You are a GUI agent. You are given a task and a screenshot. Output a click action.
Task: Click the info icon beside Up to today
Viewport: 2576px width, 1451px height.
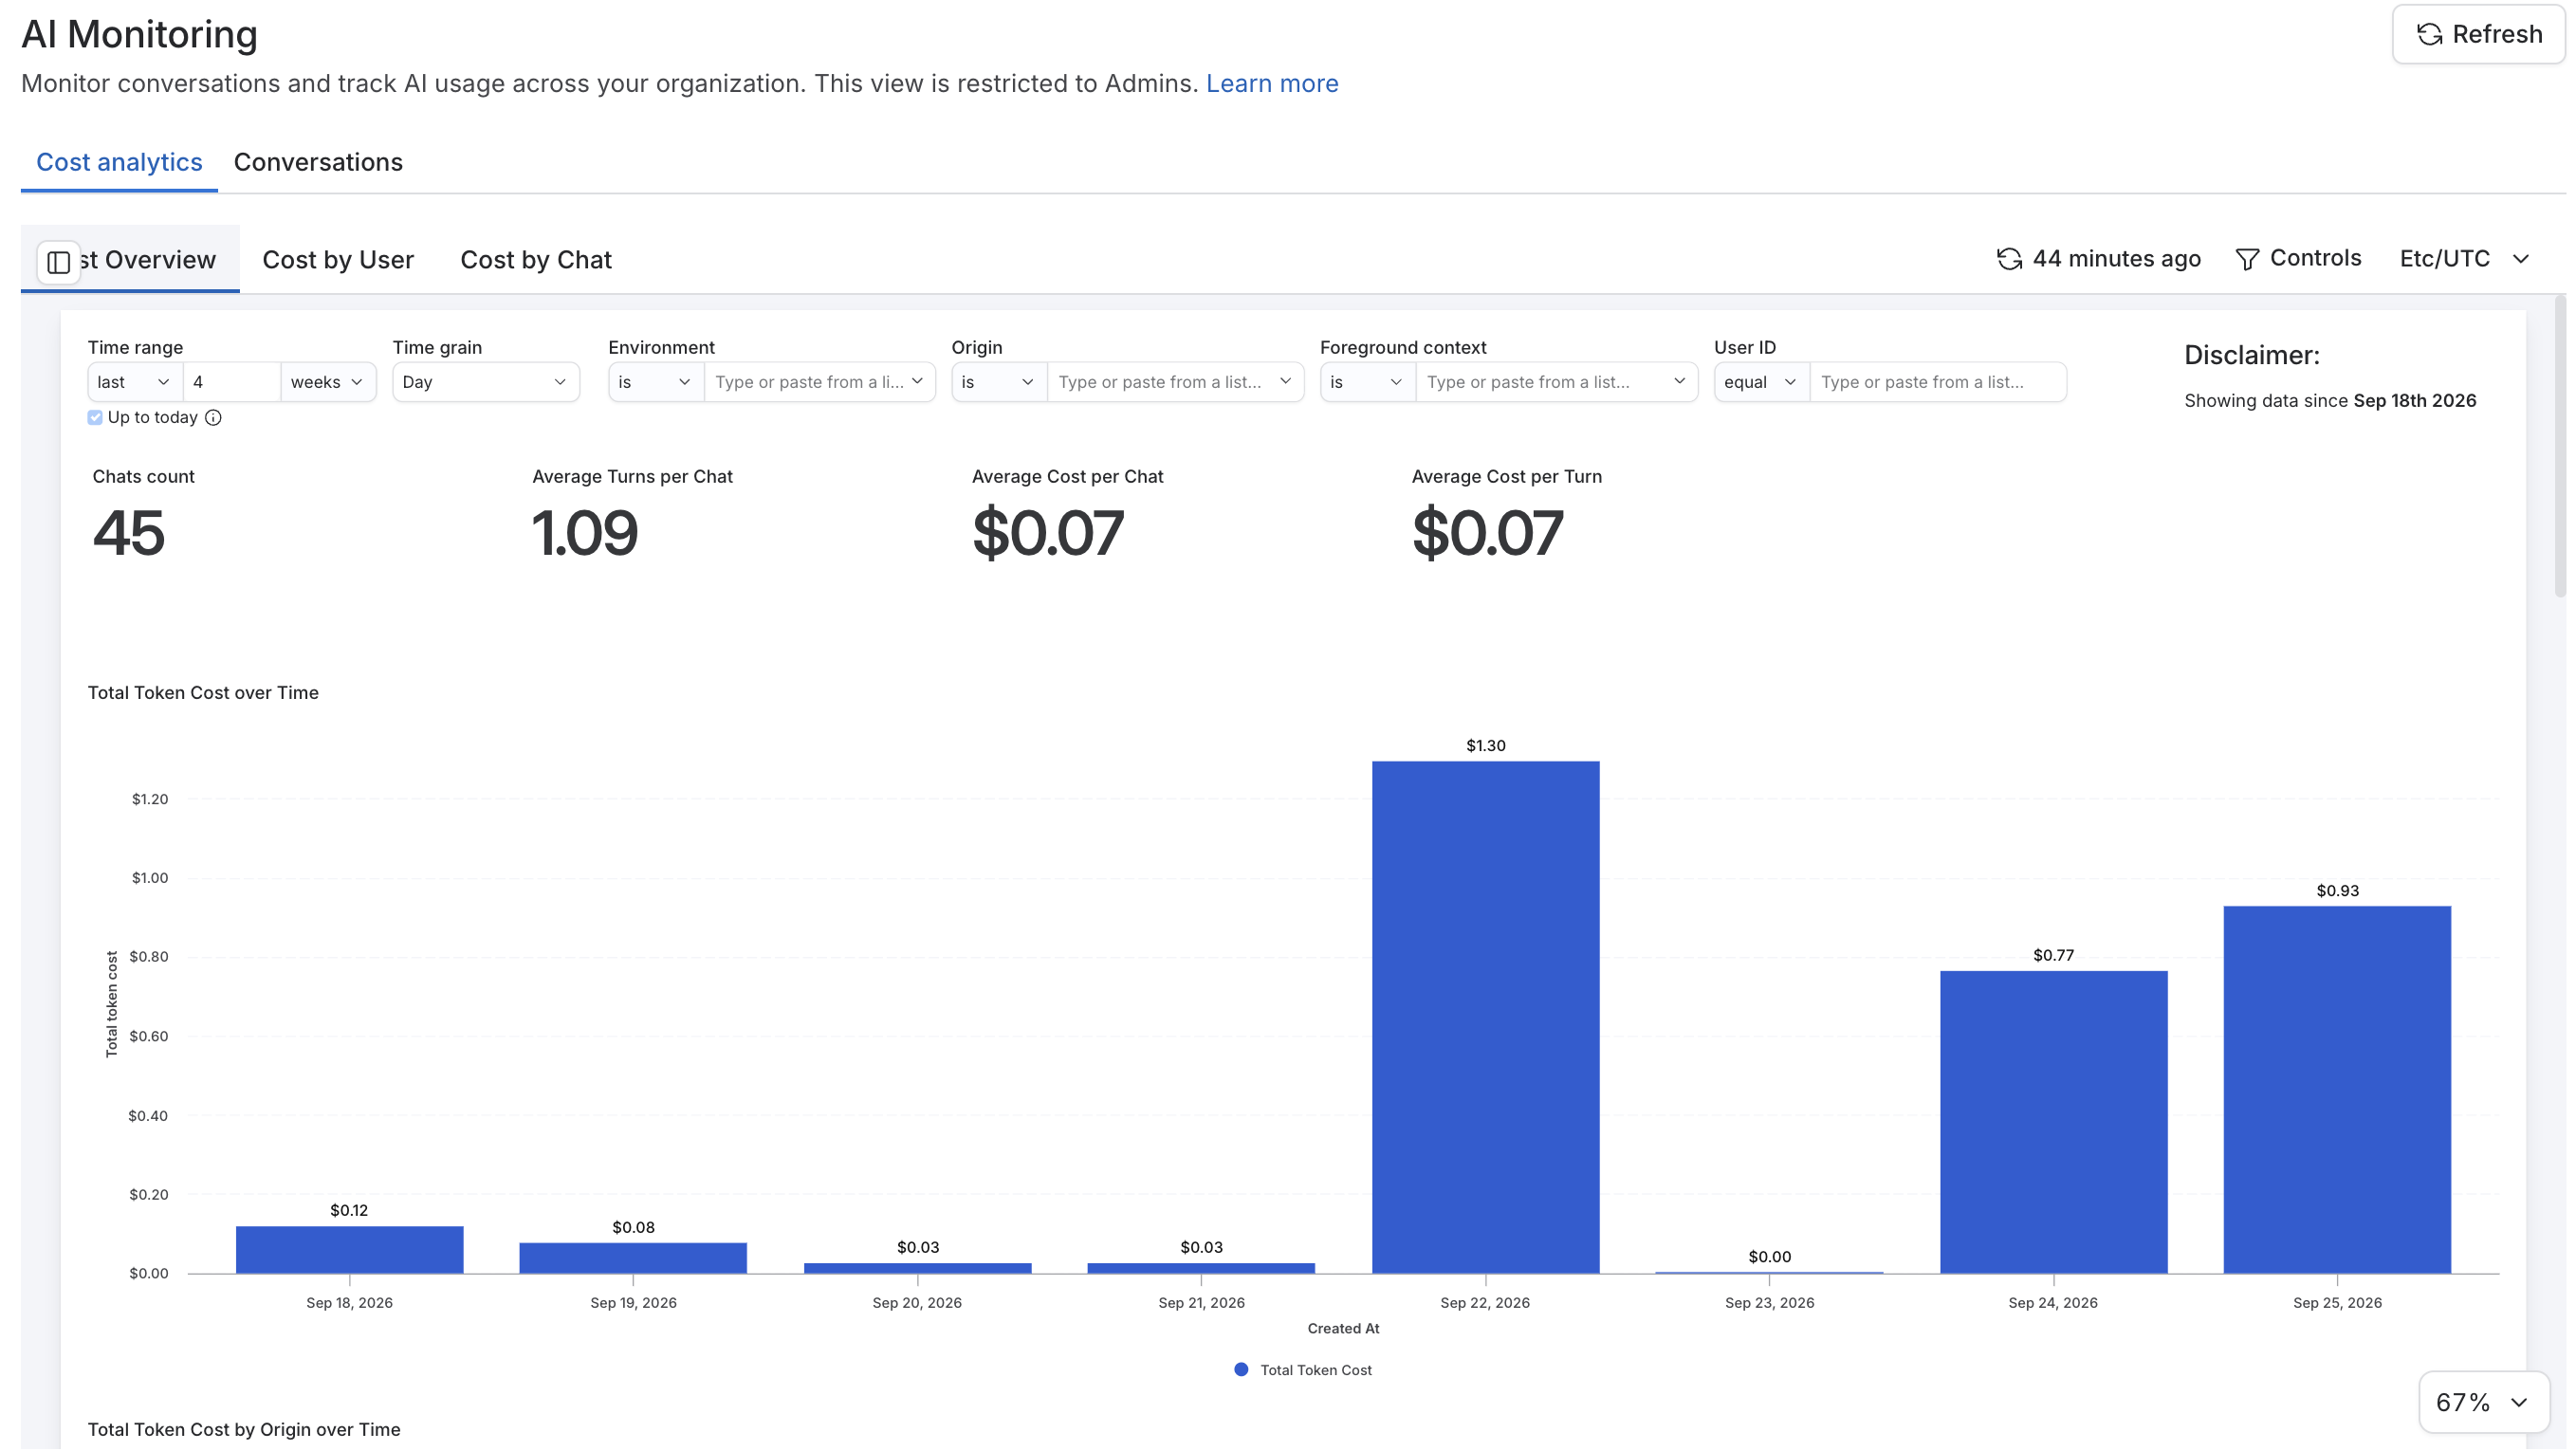[213, 418]
